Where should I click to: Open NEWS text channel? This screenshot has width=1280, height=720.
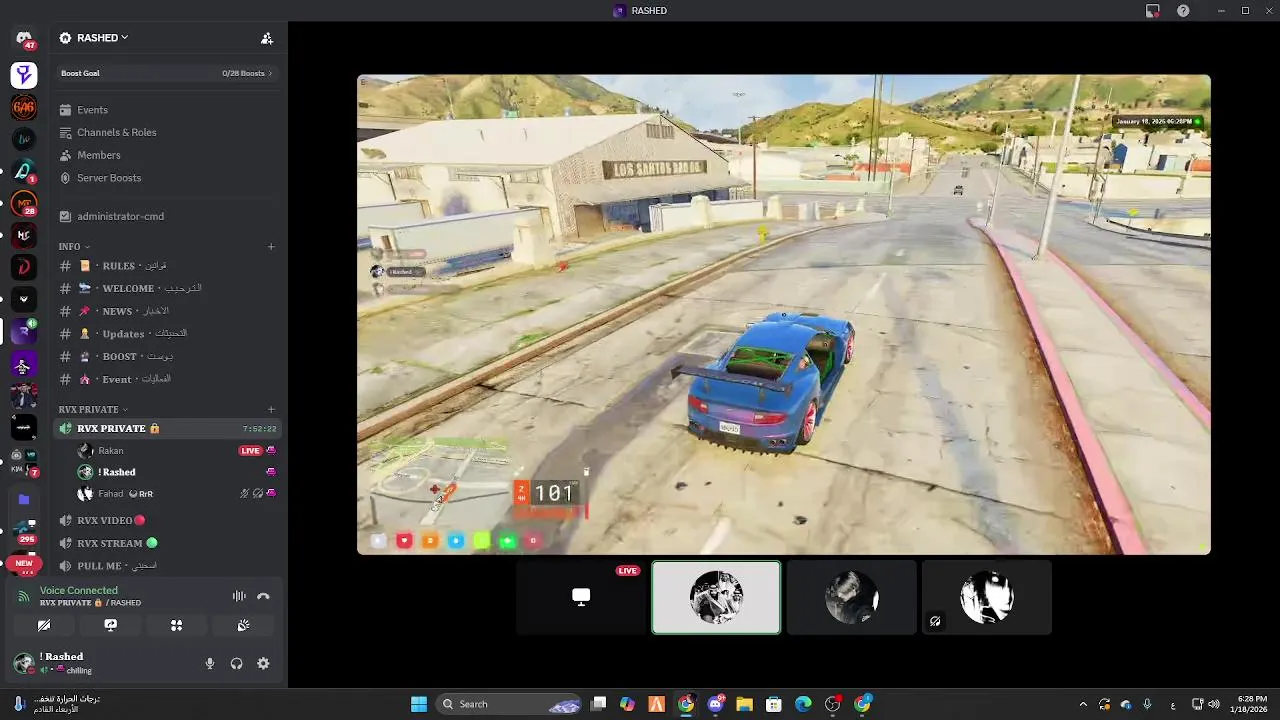[x=166, y=311]
